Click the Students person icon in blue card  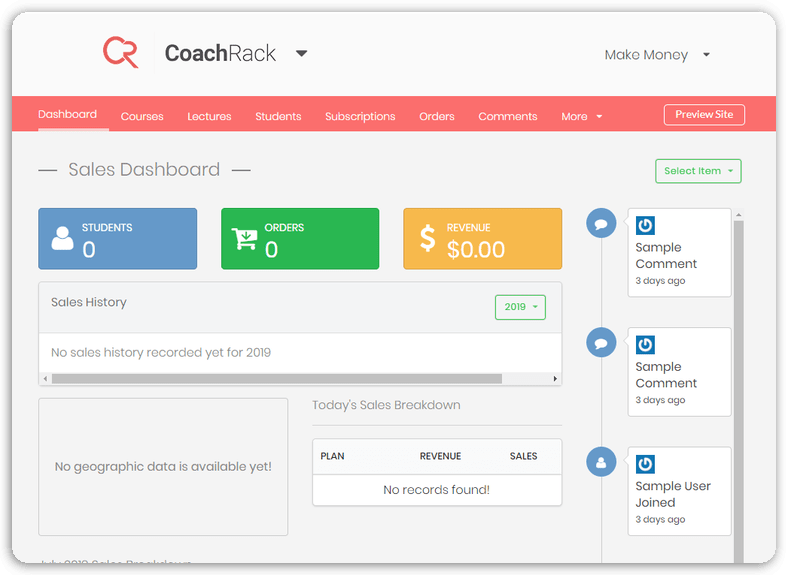[62, 238]
